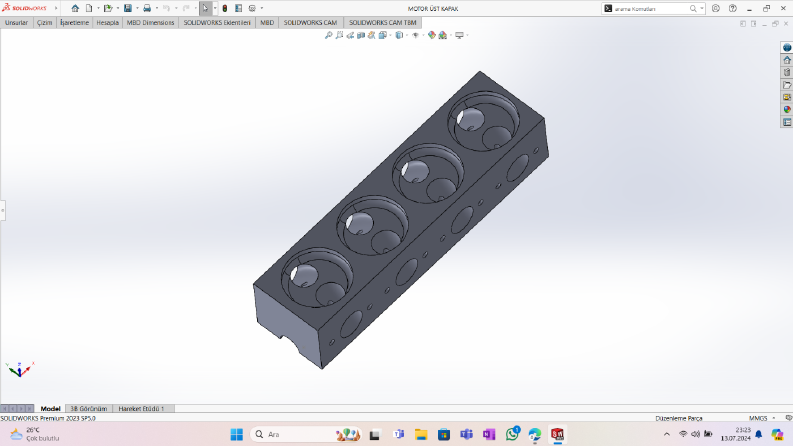Switch to the Unsurlar tab
The height and width of the screenshot is (446, 793).
[16, 23]
